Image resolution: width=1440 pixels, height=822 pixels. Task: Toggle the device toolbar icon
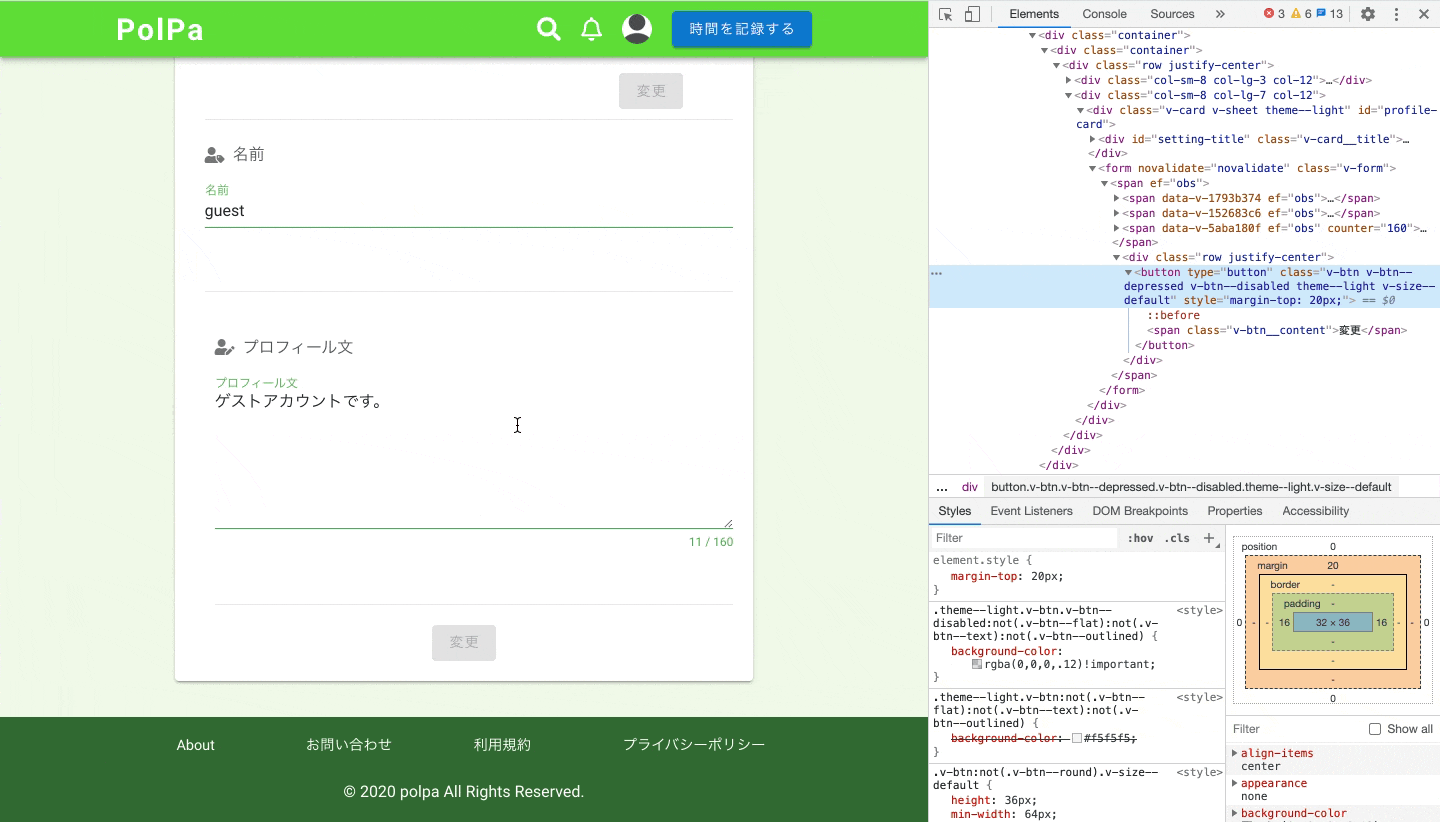tap(972, 14)
